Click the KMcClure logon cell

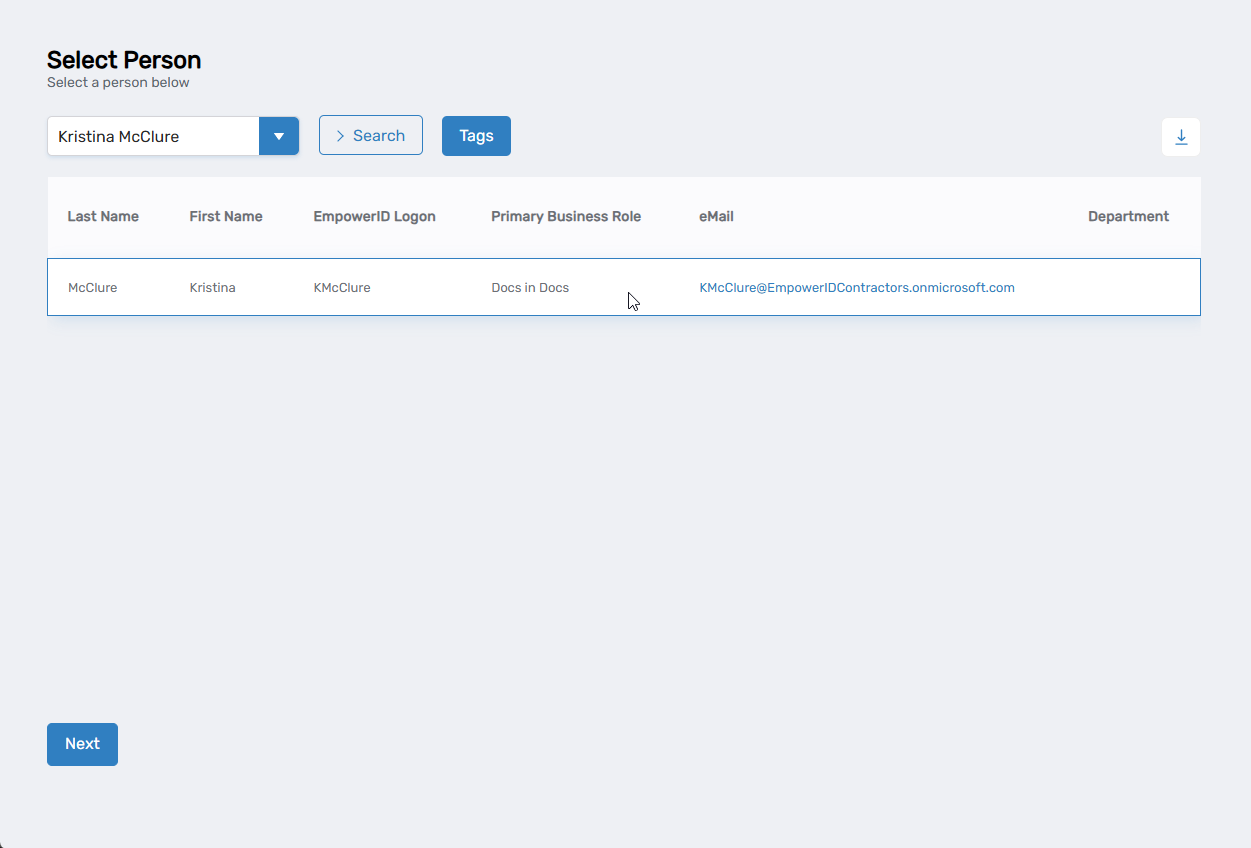(342, 288)
